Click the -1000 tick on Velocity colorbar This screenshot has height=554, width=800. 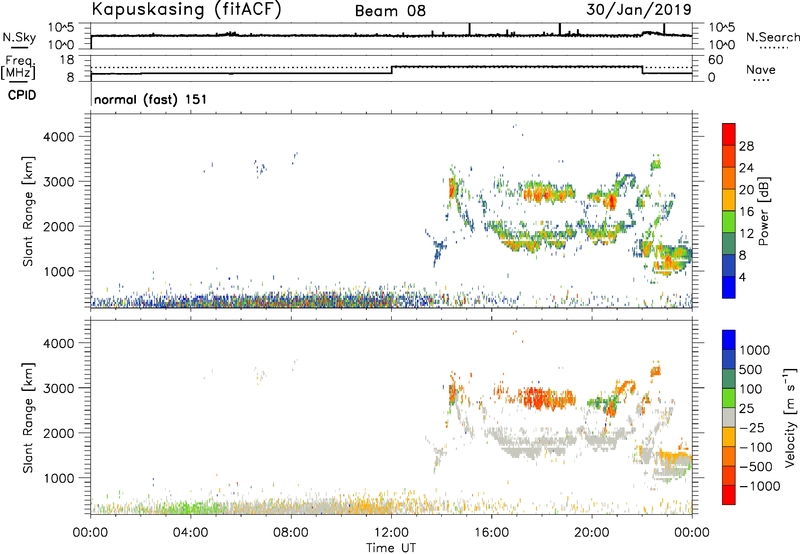[760, 486]
